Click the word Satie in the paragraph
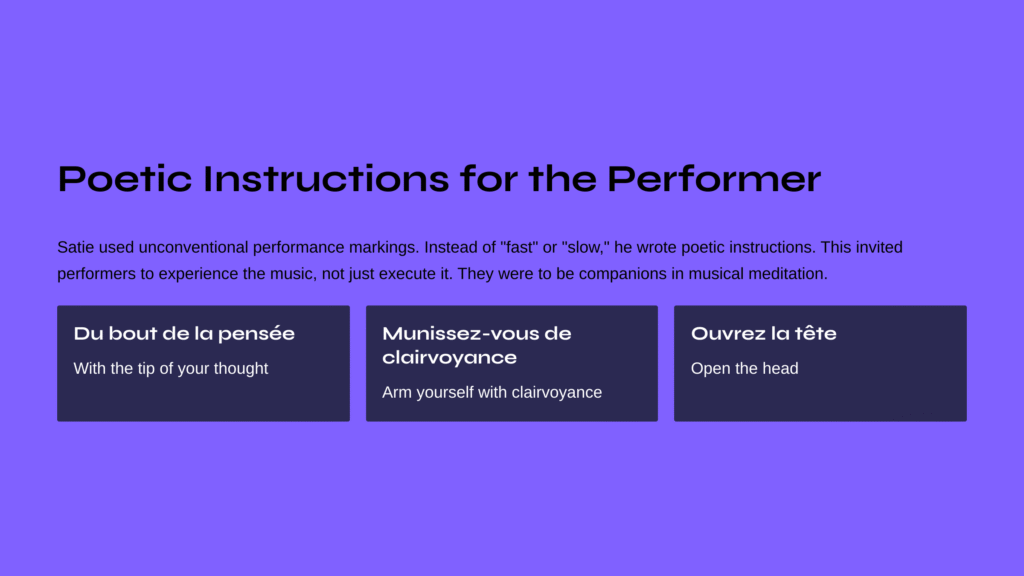The height and width of the screenshot is (576, 1024). 76,248
